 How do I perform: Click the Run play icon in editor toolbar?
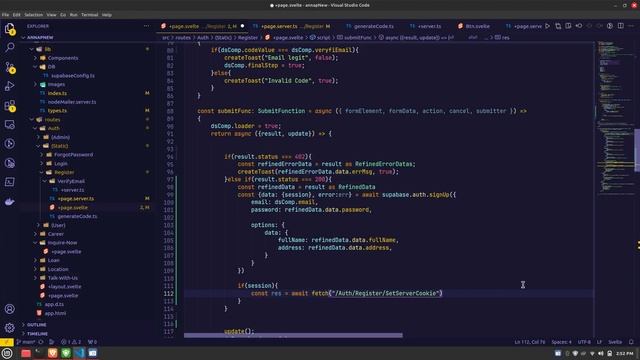(548, 26)
